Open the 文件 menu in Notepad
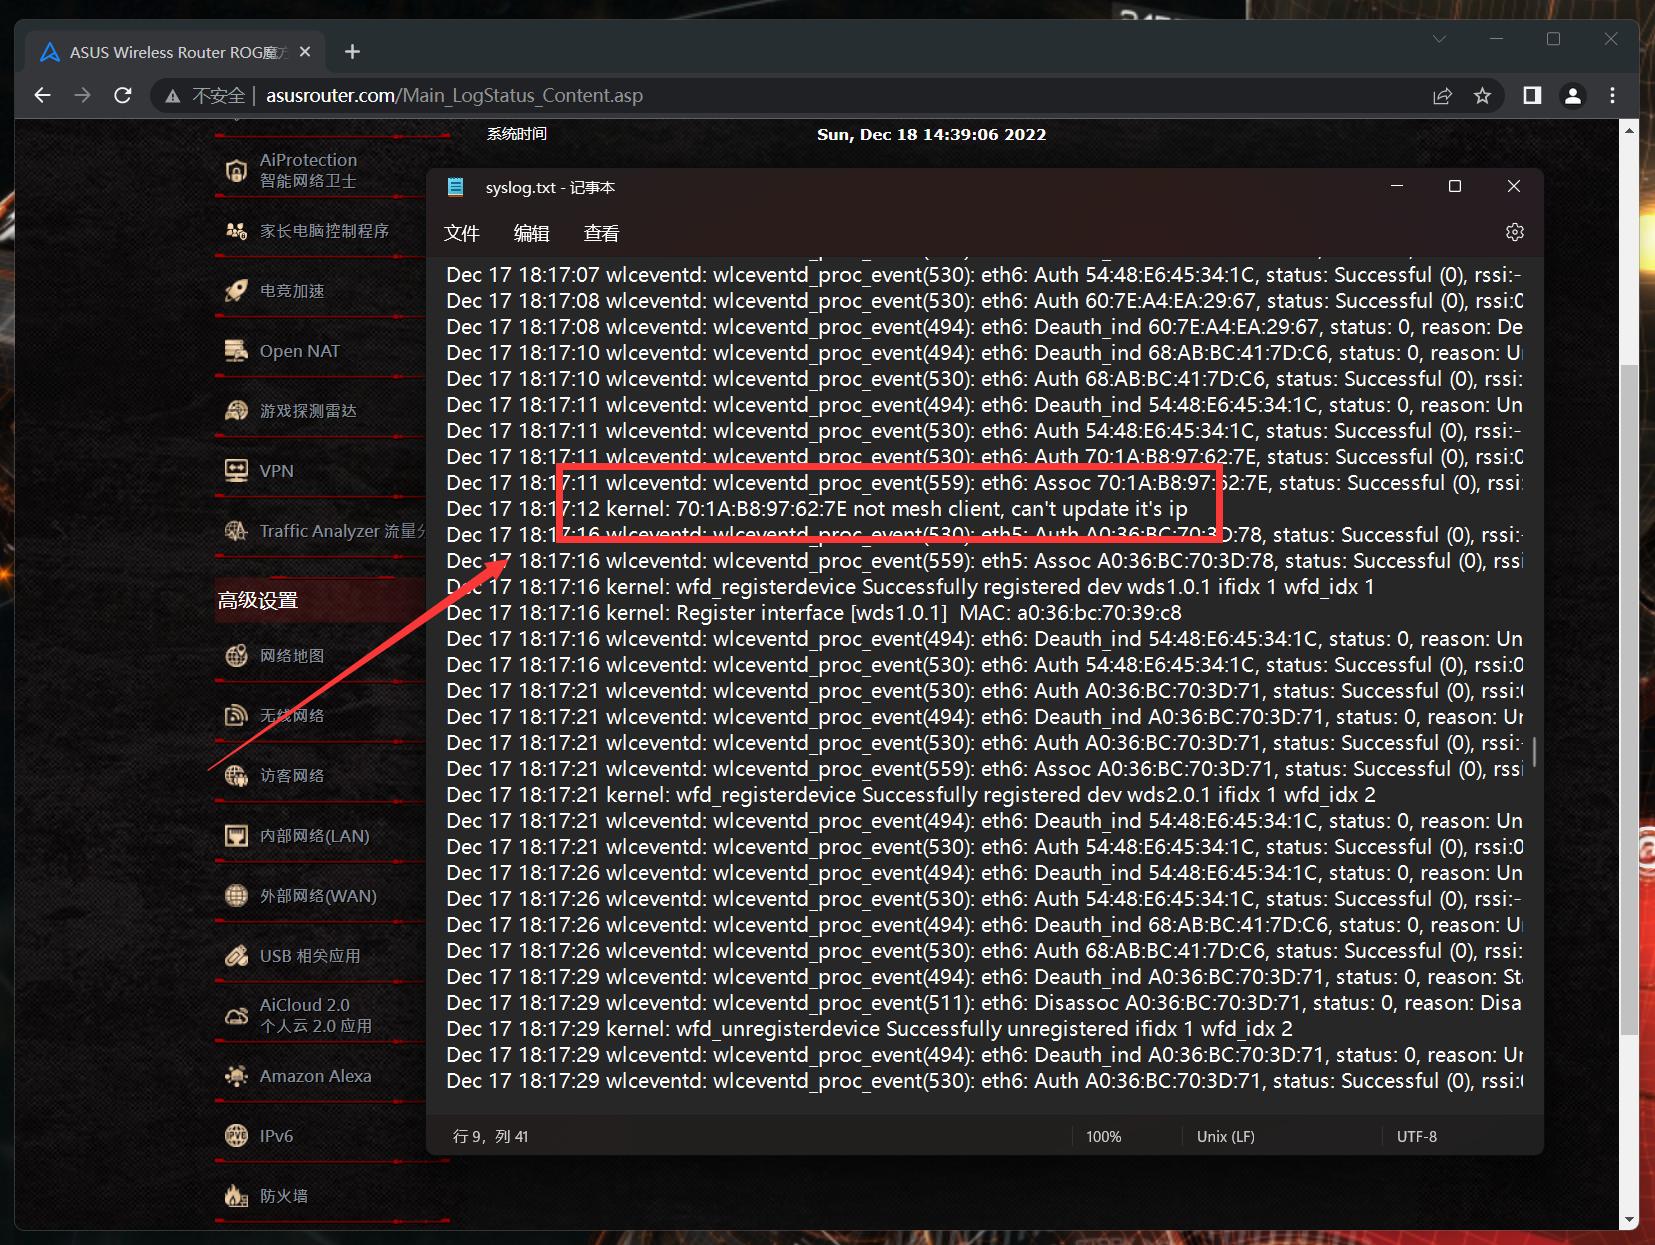1655x1245 pixels. [x=462, y=233]
